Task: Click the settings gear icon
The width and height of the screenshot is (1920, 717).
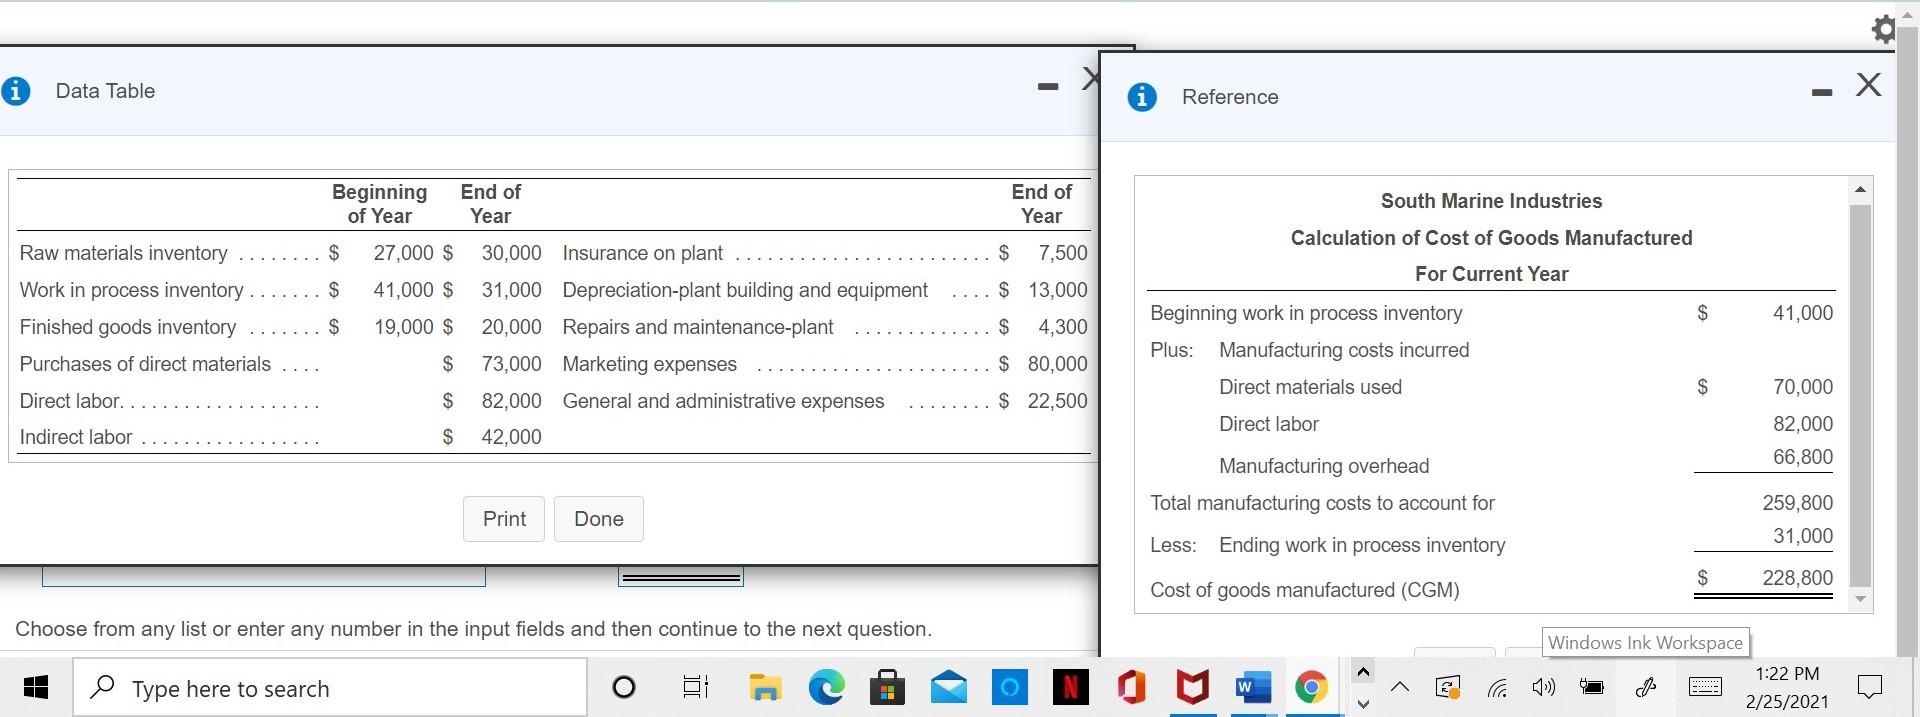Action: (x=1882, y=28)
